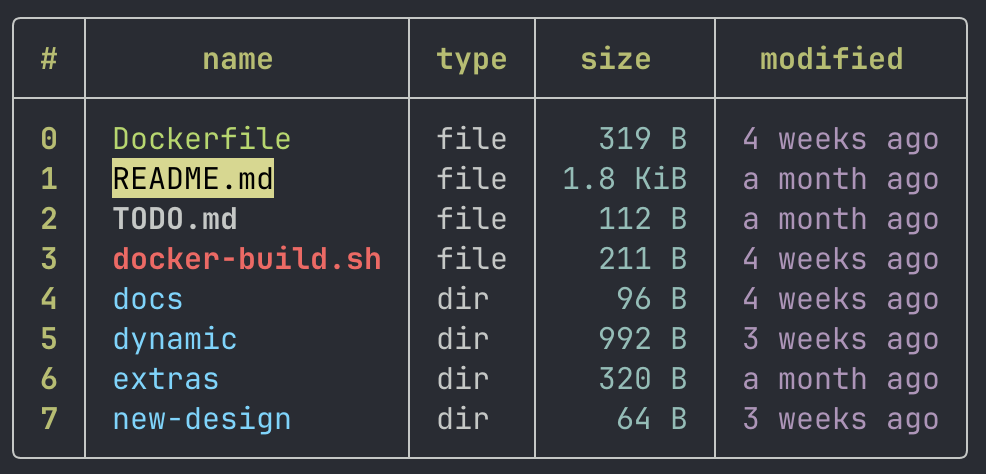The image size is (986, 474).
Task: Open the dynamic directory
Action: click(175, 339)
